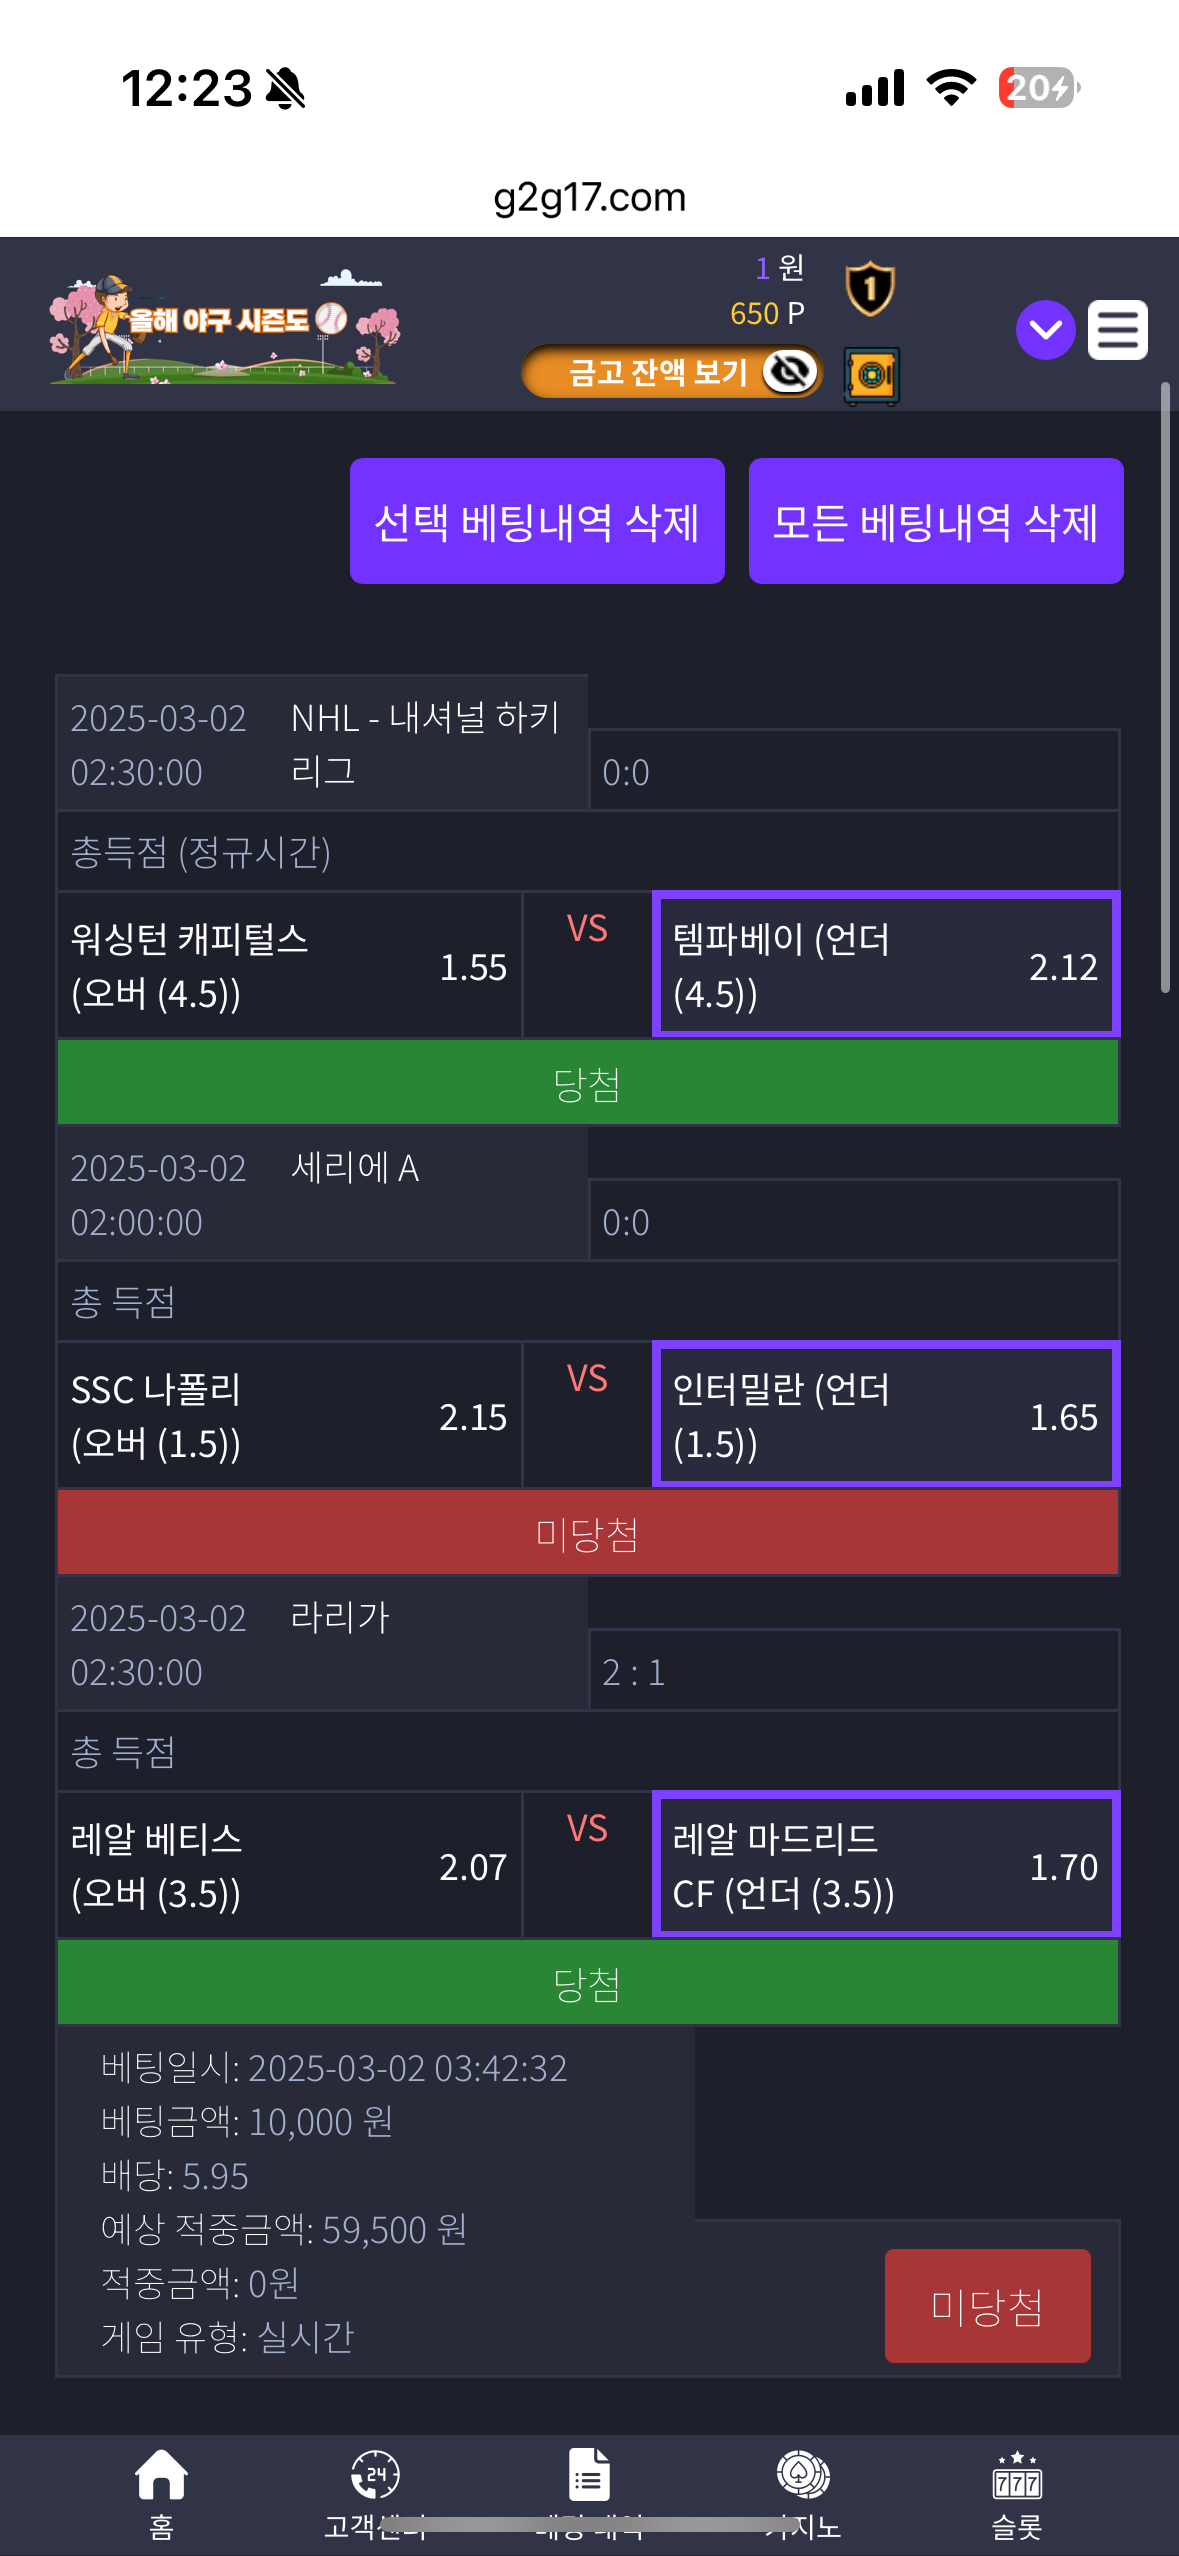
Task: Select Tampa Bay under 4.5 odds cell
Action: tap(885, 965)
